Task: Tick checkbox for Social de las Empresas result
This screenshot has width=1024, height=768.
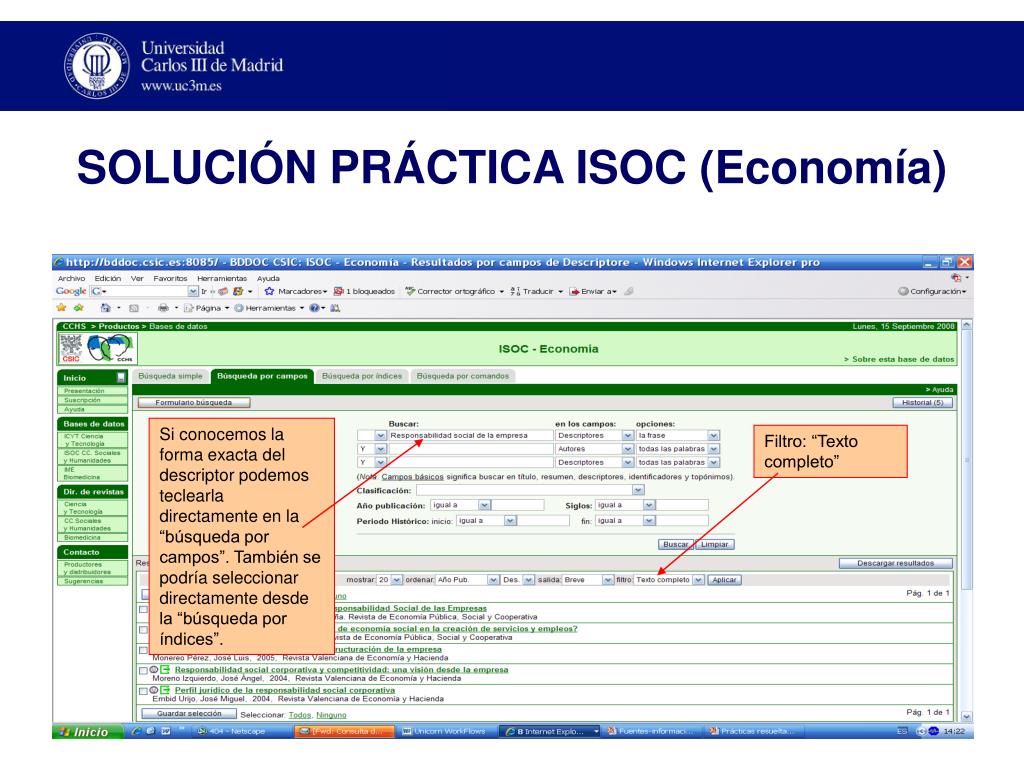Action: (144, 609)
